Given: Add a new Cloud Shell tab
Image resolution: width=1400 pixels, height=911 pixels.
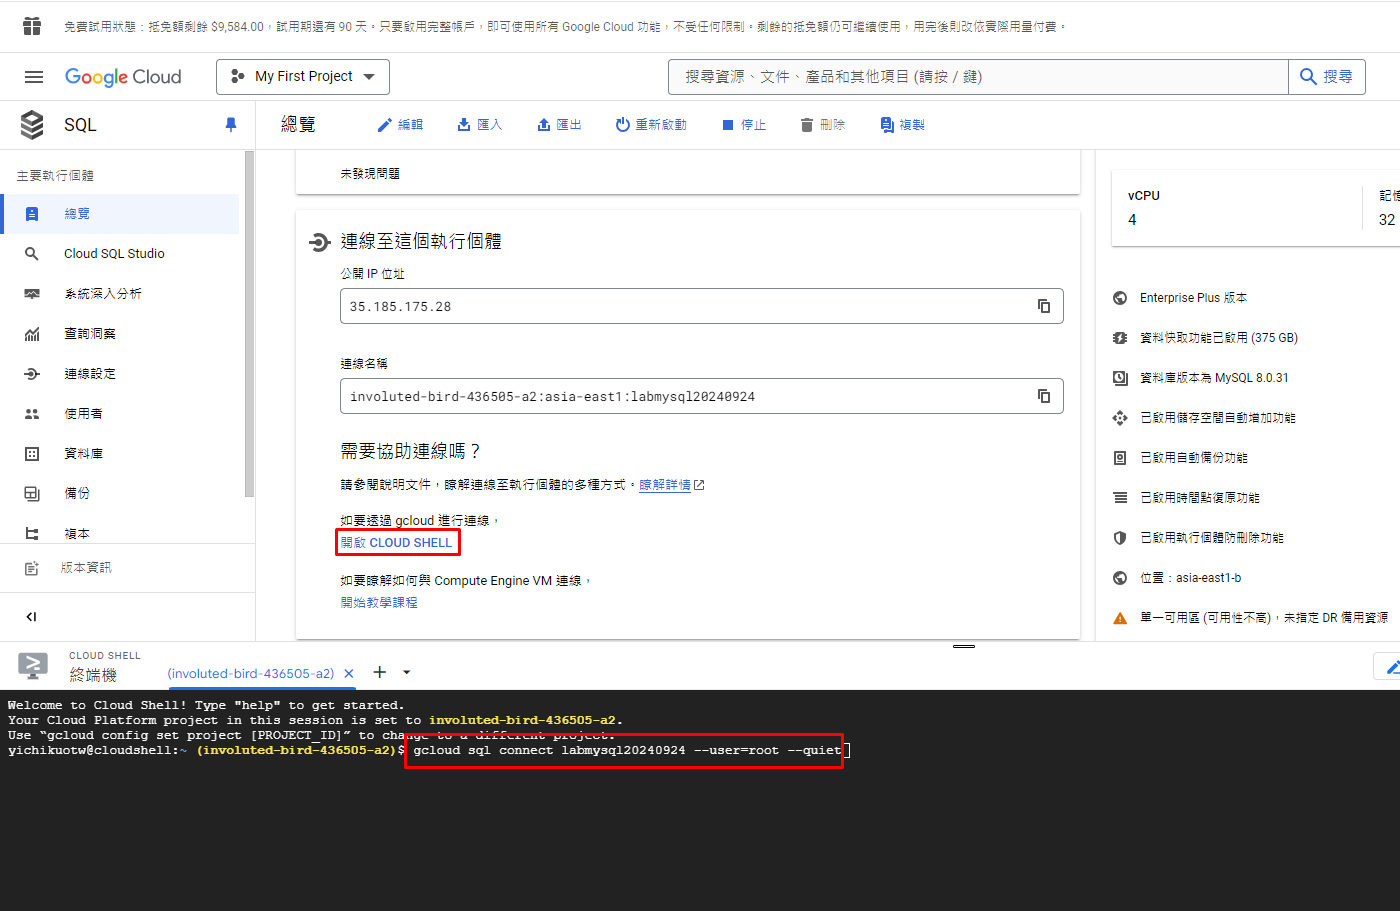Looking at the screenshot, I should pos(380,673).
